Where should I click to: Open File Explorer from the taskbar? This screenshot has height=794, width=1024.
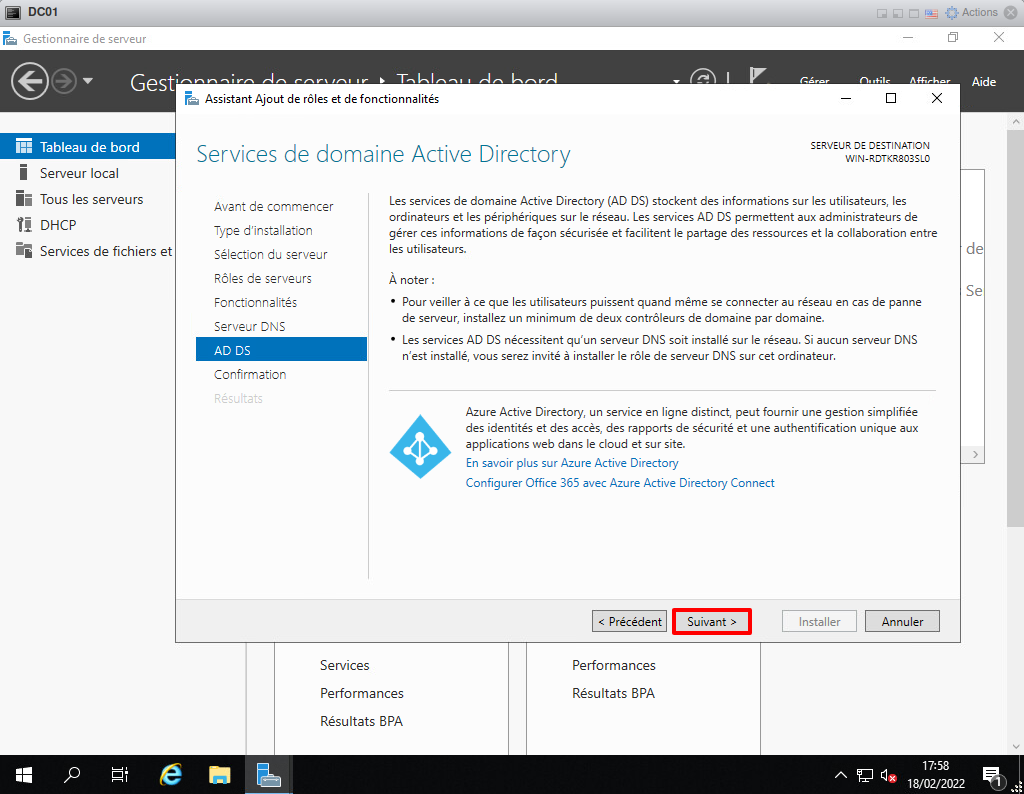(x=220, y=775)
